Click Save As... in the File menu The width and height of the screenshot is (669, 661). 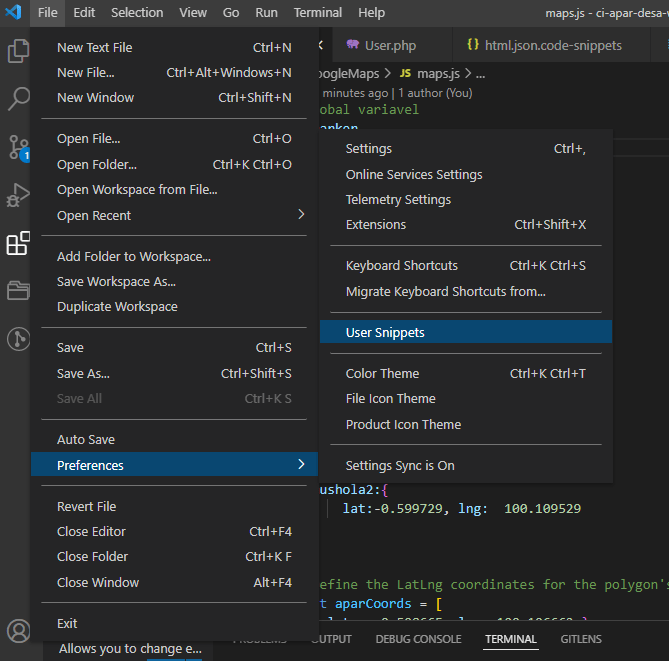pyautogui.click(x=174, y=374)
